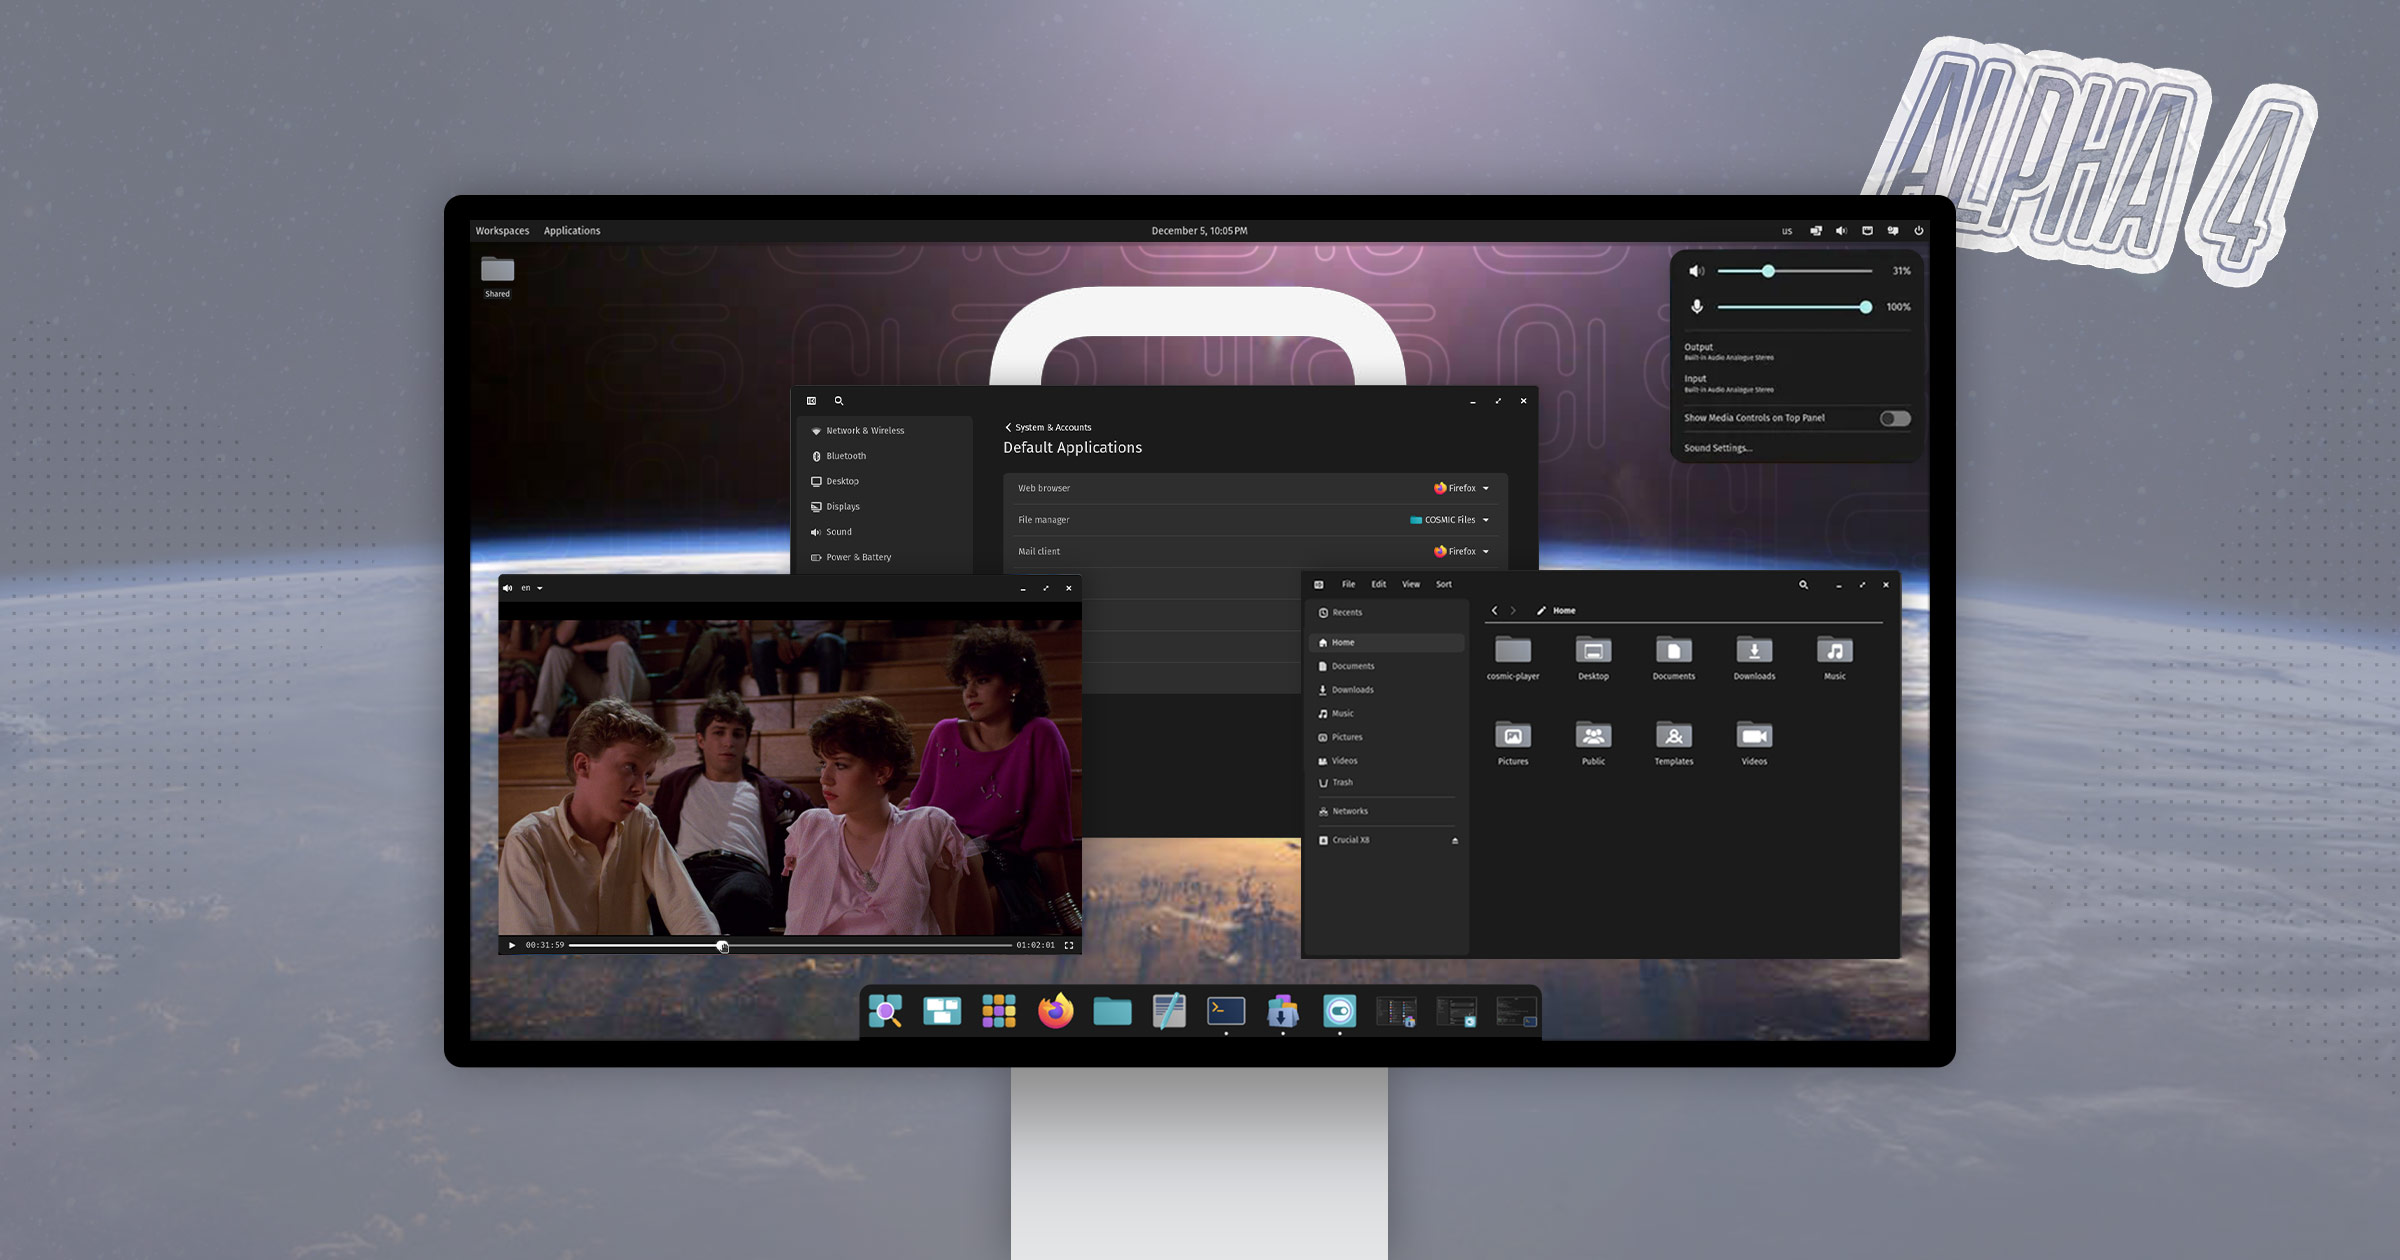Image resolution: width=2400 pixels, height=1260 pixels.
Task: Click the search icon in Files window
Action: (x=1803, y=585)
